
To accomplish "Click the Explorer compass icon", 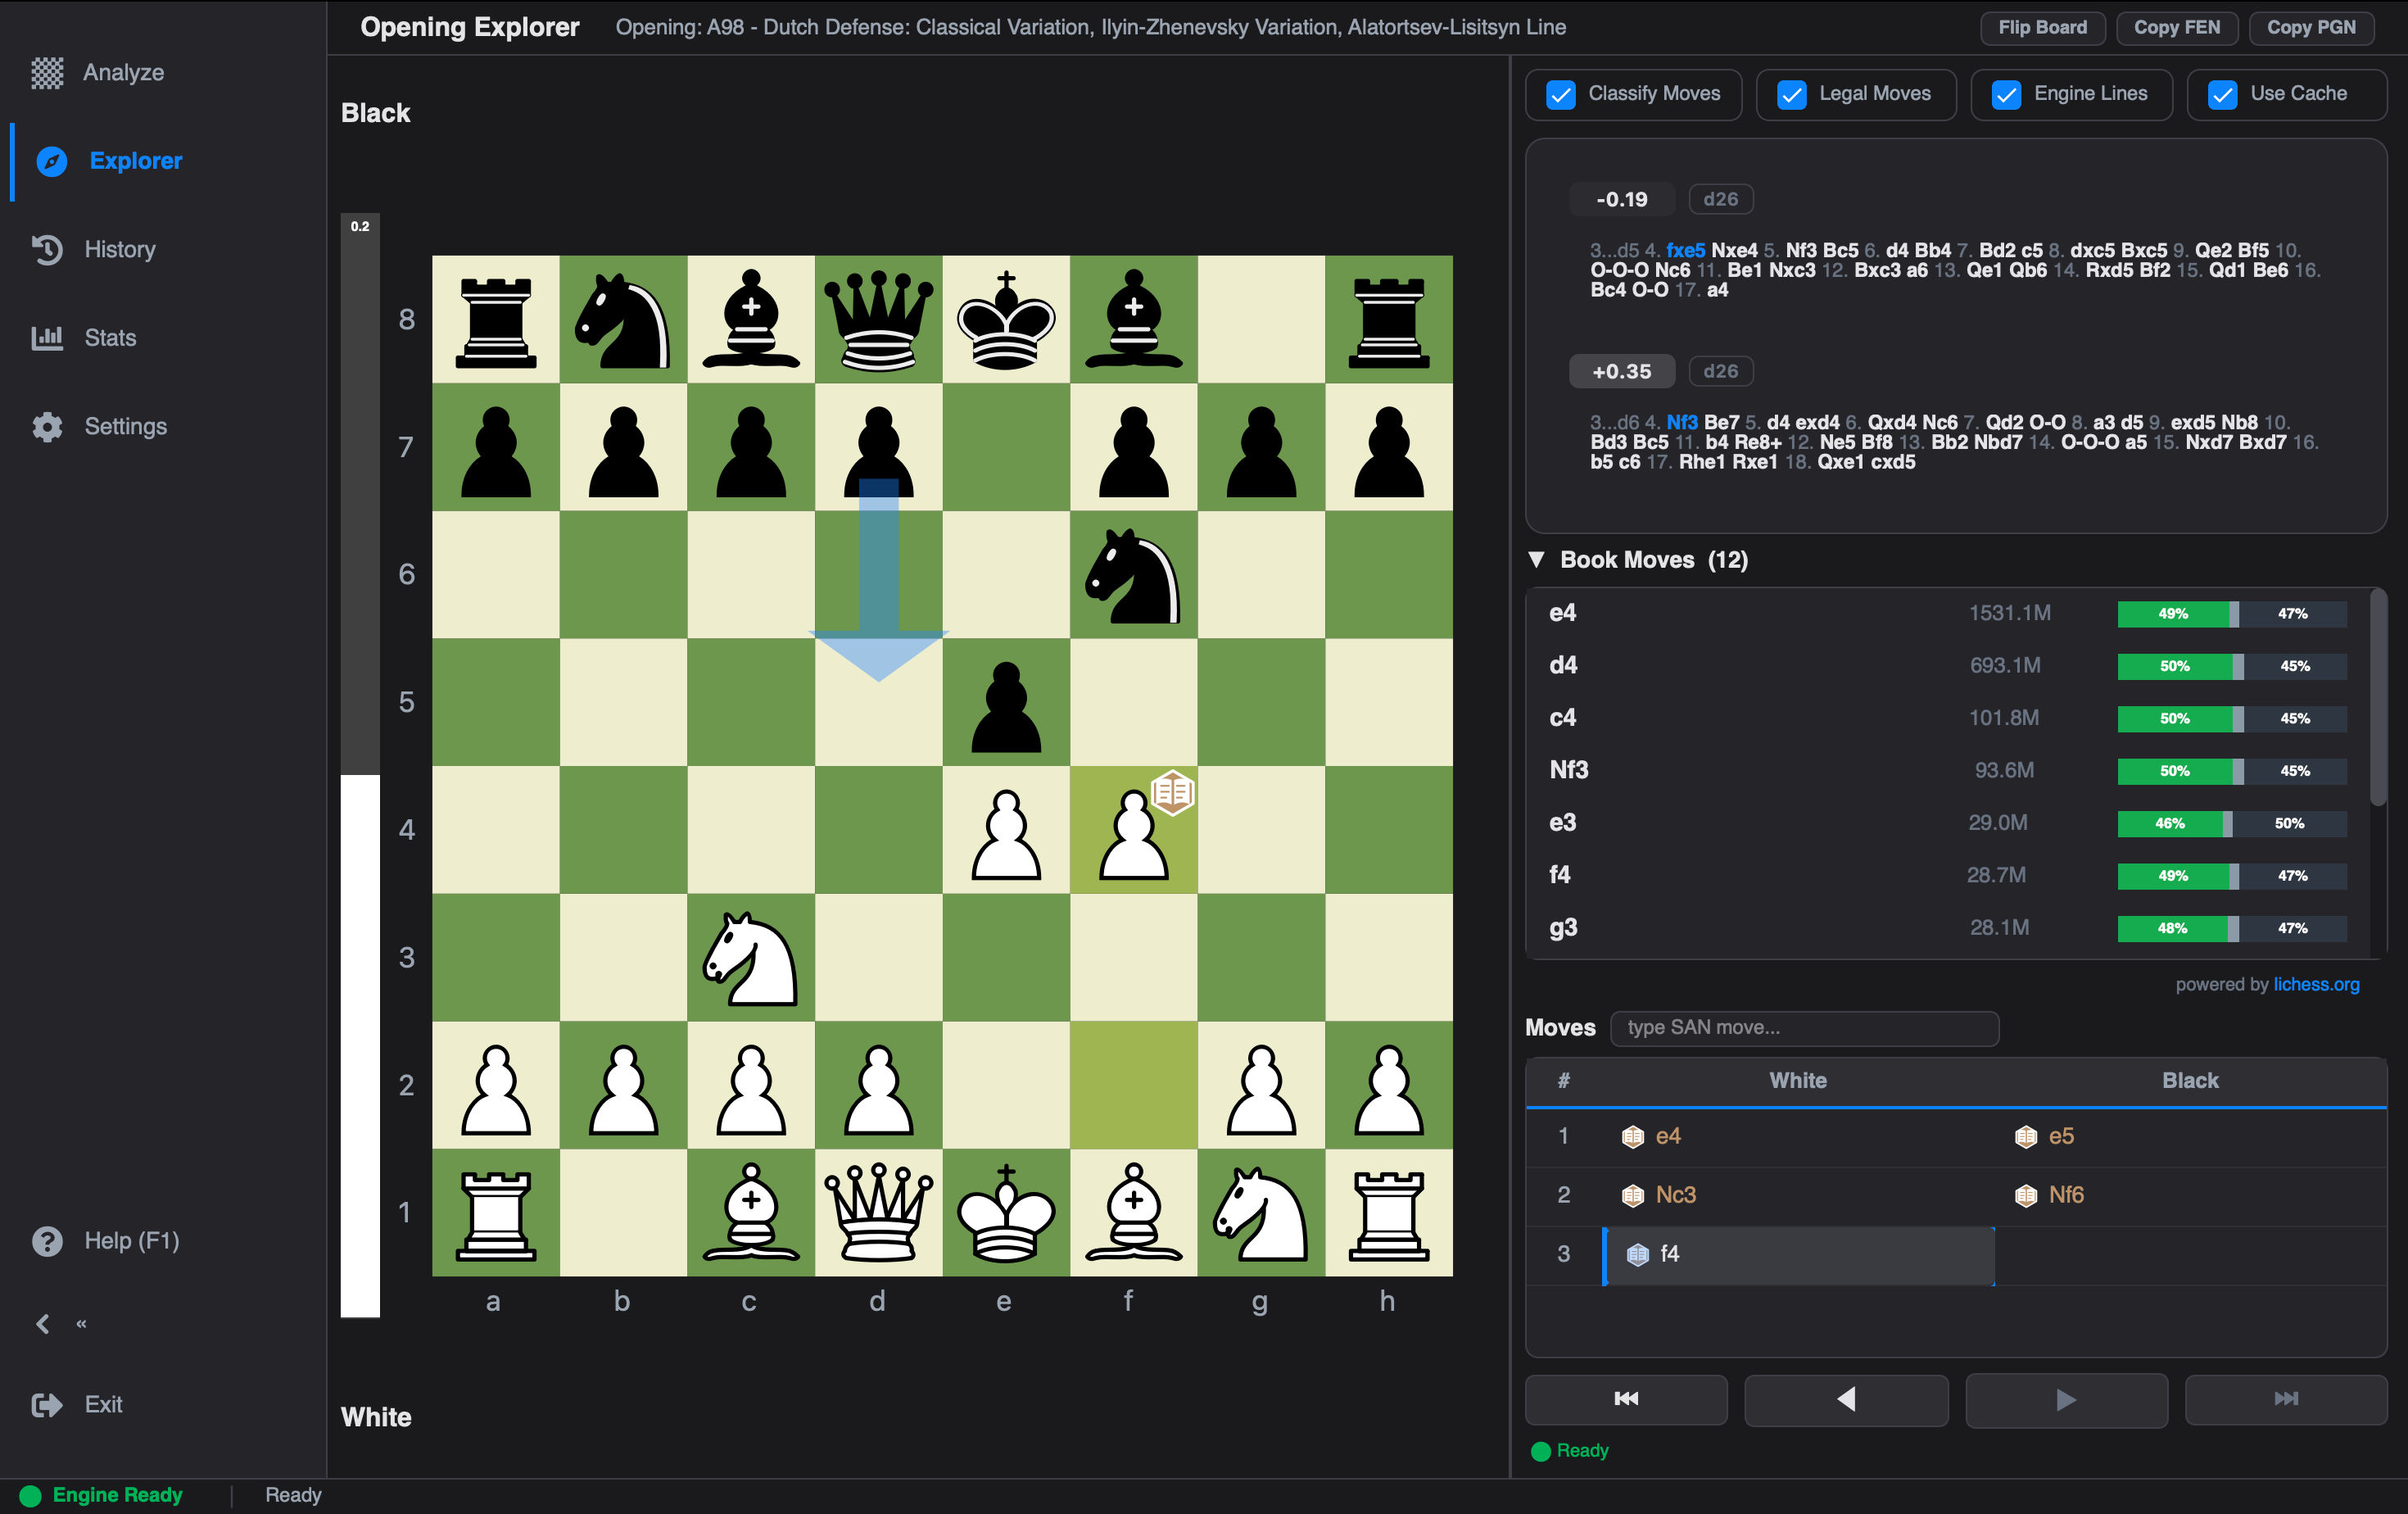I will 52,161.
